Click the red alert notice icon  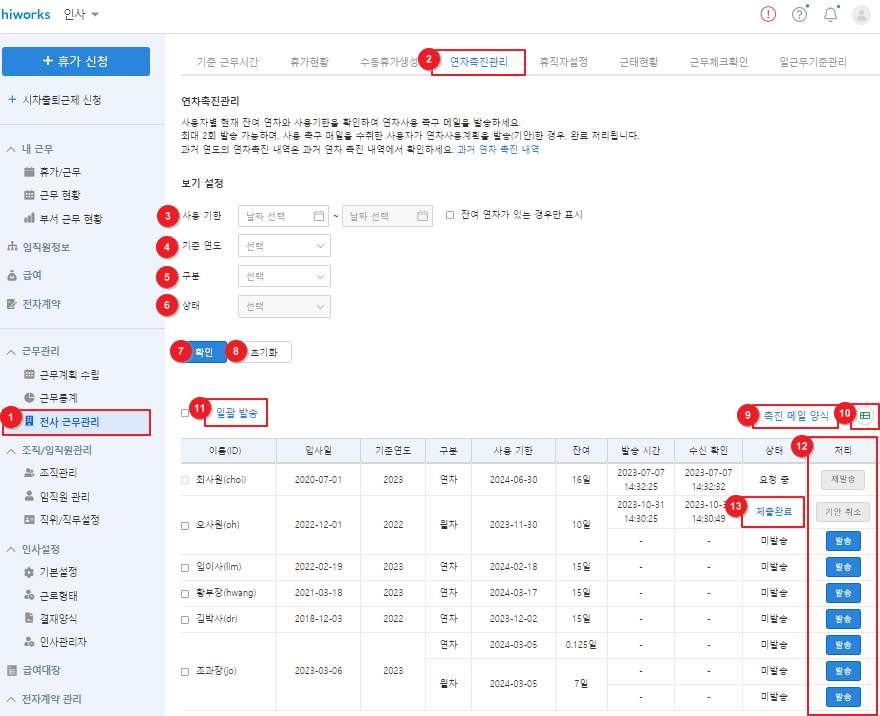pos(768,14)
